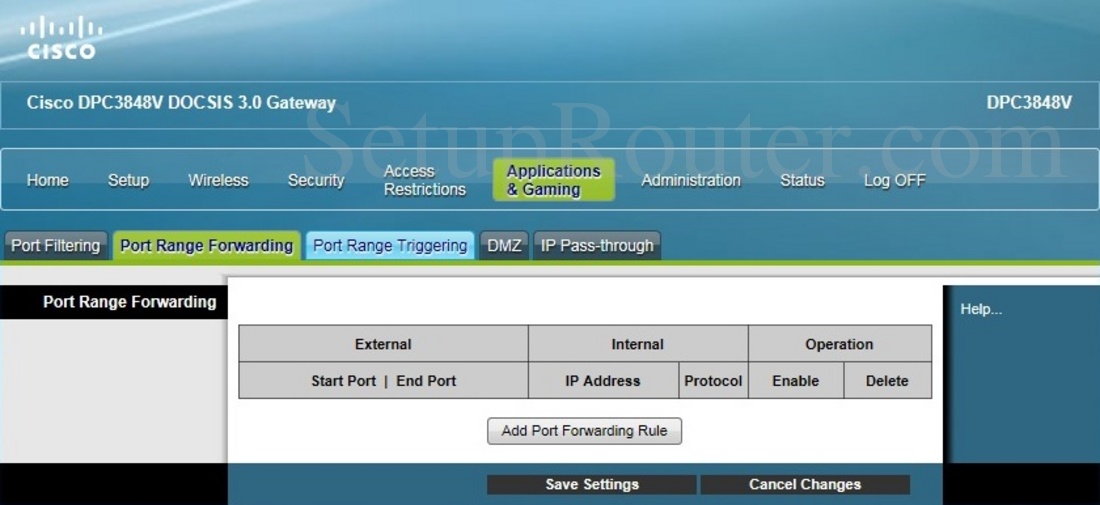
Task: Go to the Home menu
Action: point(47,180)
